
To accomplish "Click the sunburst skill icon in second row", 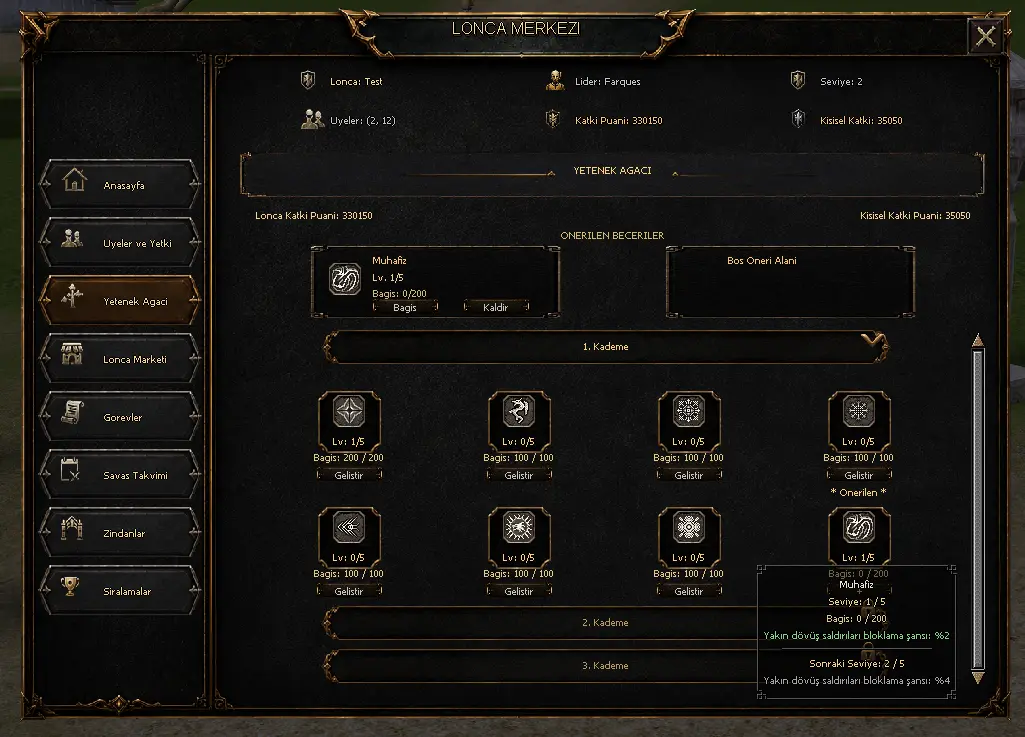I will pyautogui.click(x=519, y=528).
